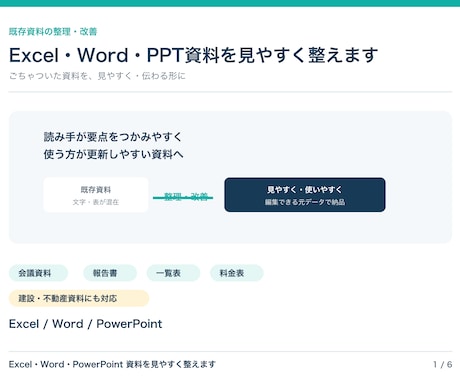Click the 文字・表が混在 caption
This screenshot has height=380, width=460.
pos(96,202)
